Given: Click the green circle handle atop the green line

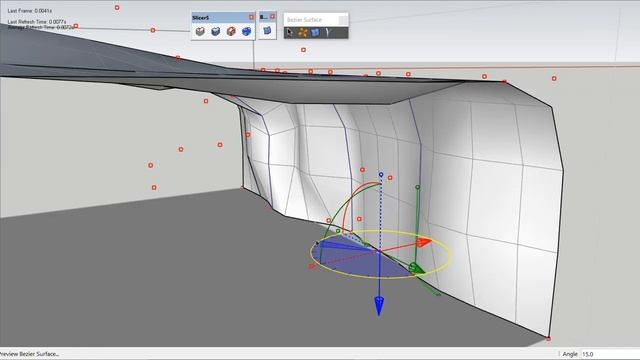Looking at the screenshot, I should coord(418,187).
